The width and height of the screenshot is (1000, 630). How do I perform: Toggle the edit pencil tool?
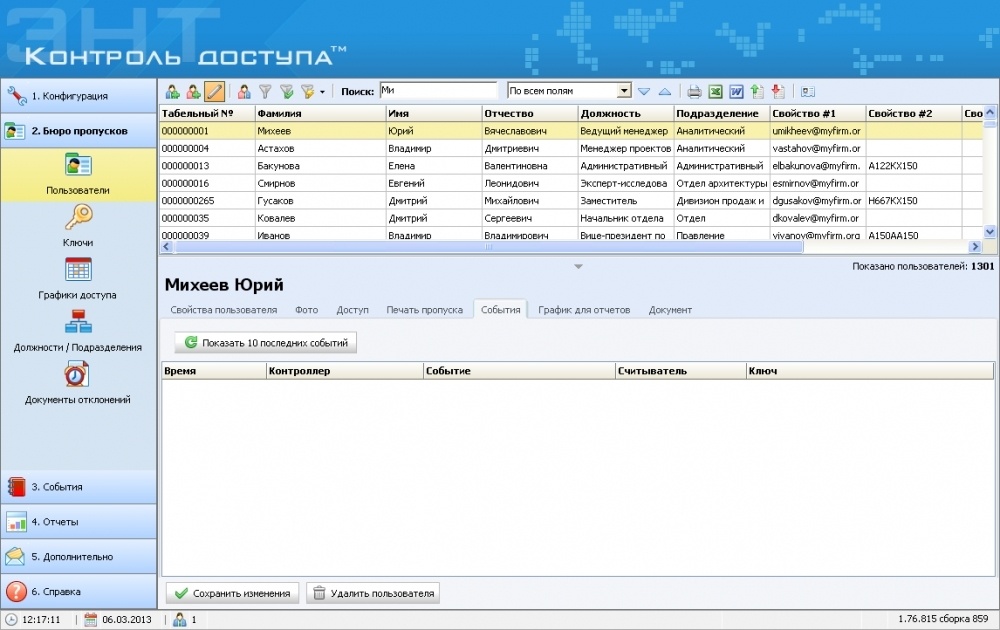click(x=214, y=91)
